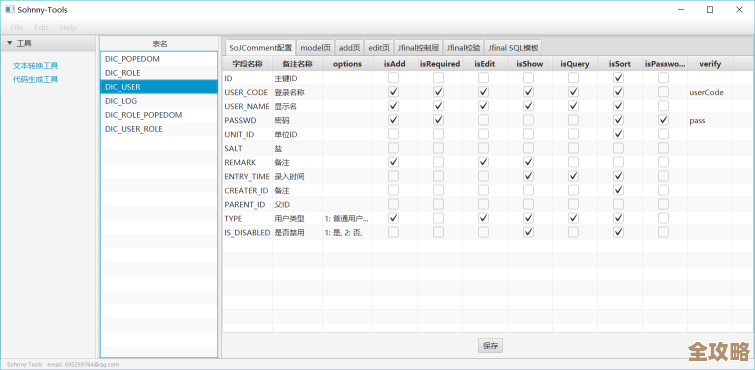Select the IS_DISABLED options cell
This screenshot has height=370, width=755.
347,232
